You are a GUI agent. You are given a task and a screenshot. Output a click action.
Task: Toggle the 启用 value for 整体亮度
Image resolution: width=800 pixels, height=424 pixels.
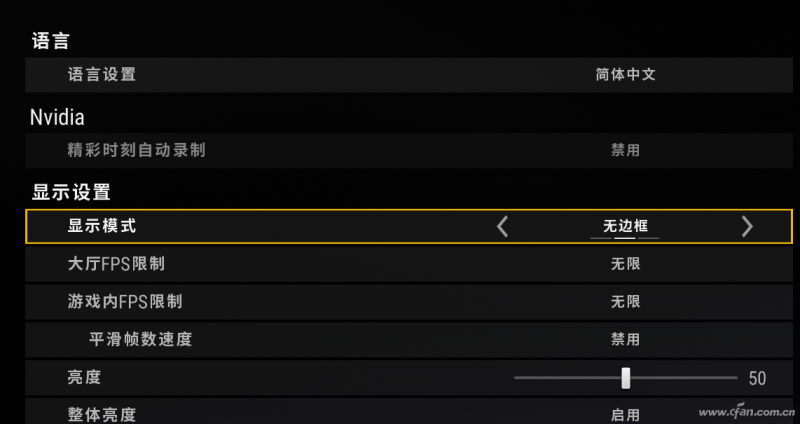point(625,414)
